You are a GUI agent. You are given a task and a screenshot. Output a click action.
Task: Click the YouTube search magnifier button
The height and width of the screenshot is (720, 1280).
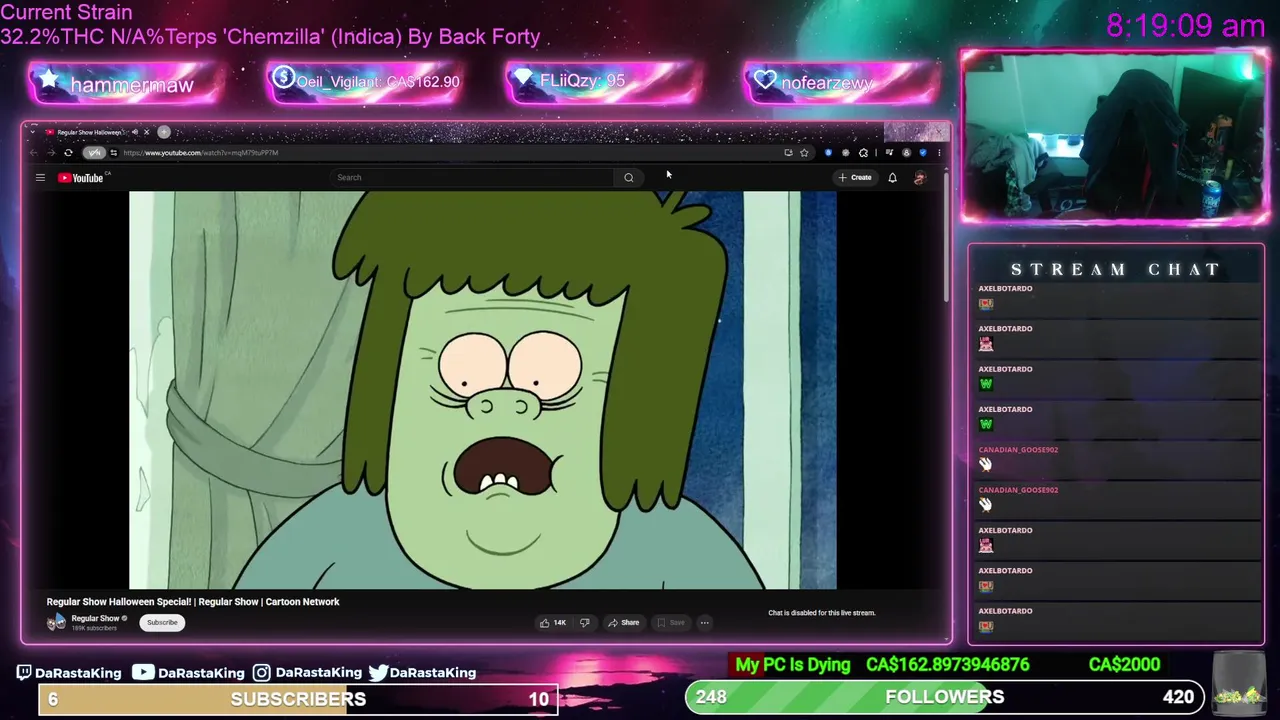point(629,178)
